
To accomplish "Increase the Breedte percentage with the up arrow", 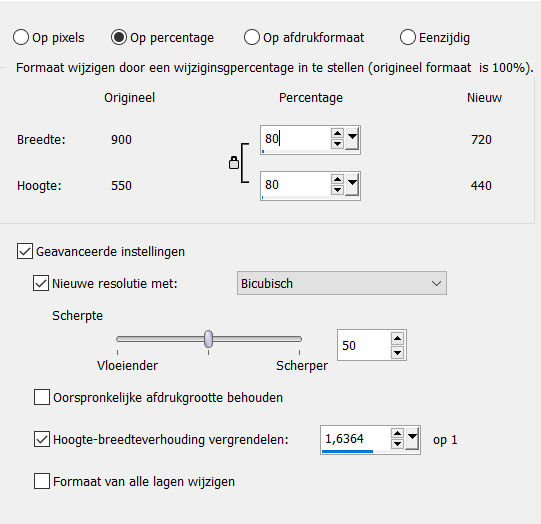I will click(x=337, y=133).
